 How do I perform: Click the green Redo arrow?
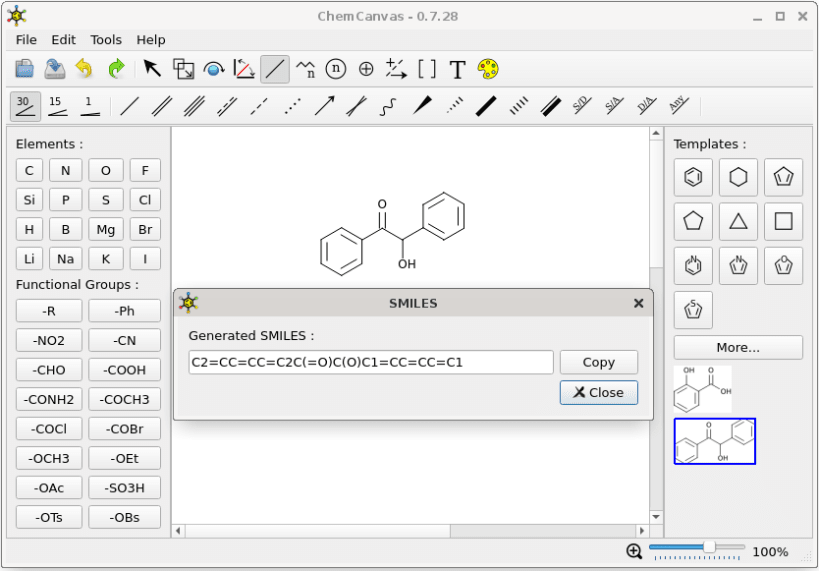click(x=116, y=69)
